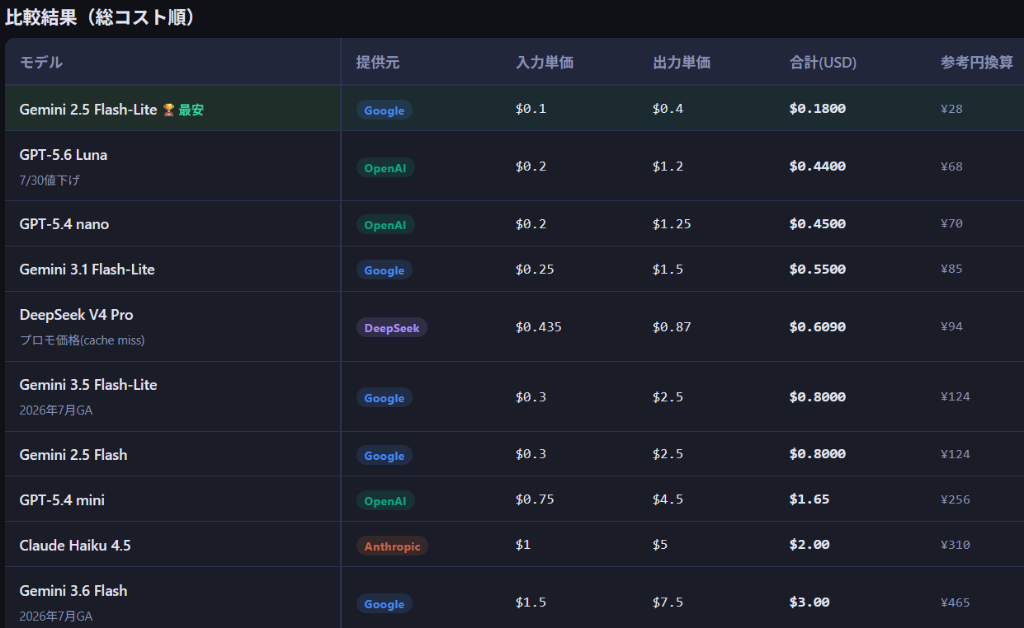The height and width of the screenshot is (628, 1024).
Task: Click the 出力単価 column header
Action: tap(681, 62)
